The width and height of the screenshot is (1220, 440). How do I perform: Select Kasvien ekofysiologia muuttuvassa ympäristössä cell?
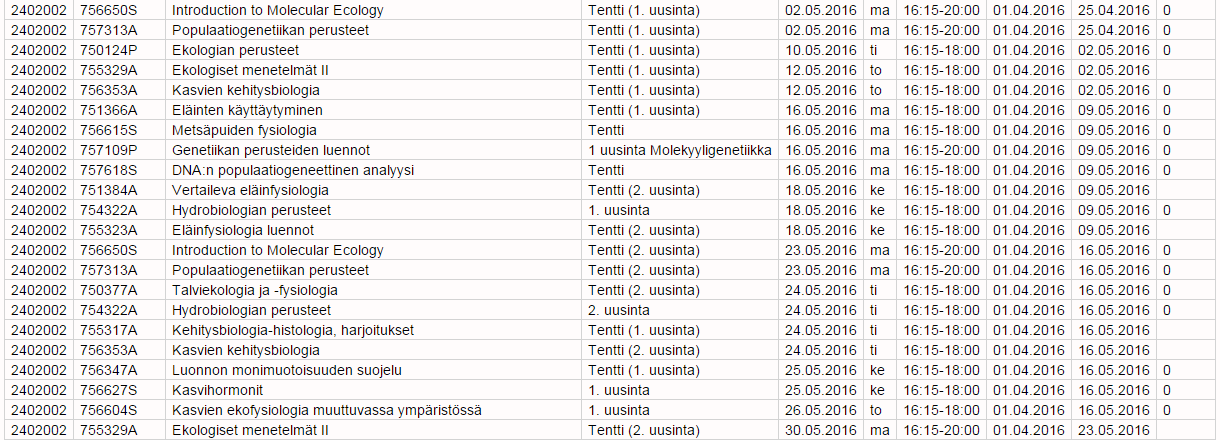click(327, 410)
